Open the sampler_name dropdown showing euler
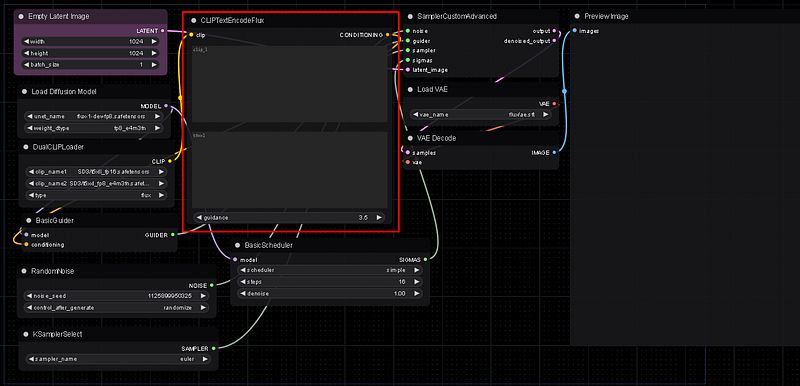The height and width of the screenshot is (386, 800). (117, 359)
